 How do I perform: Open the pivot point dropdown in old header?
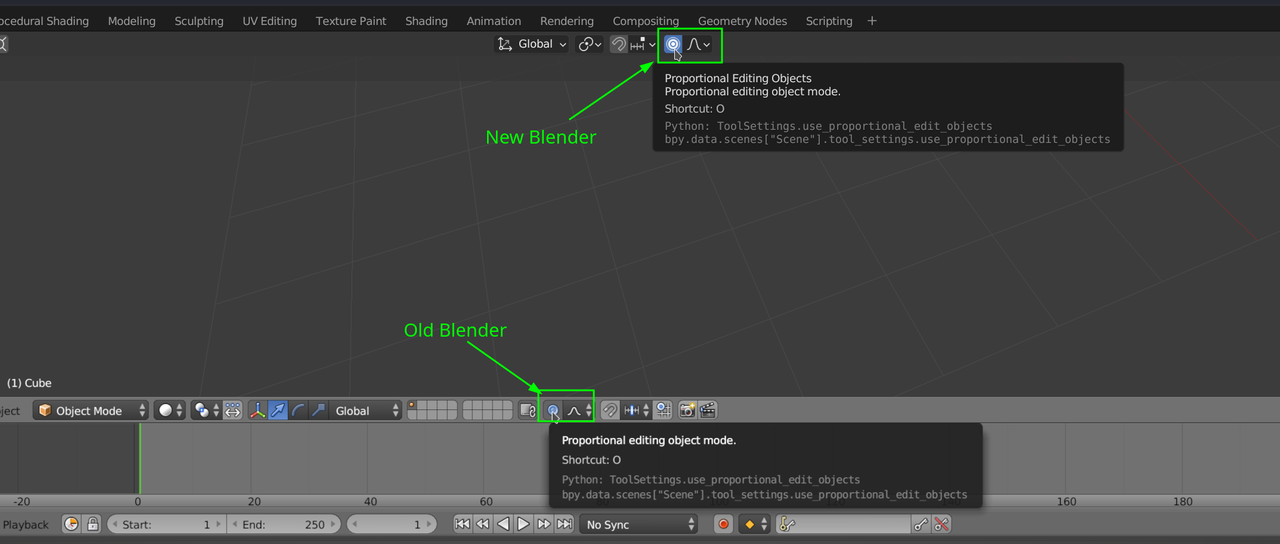206,411
